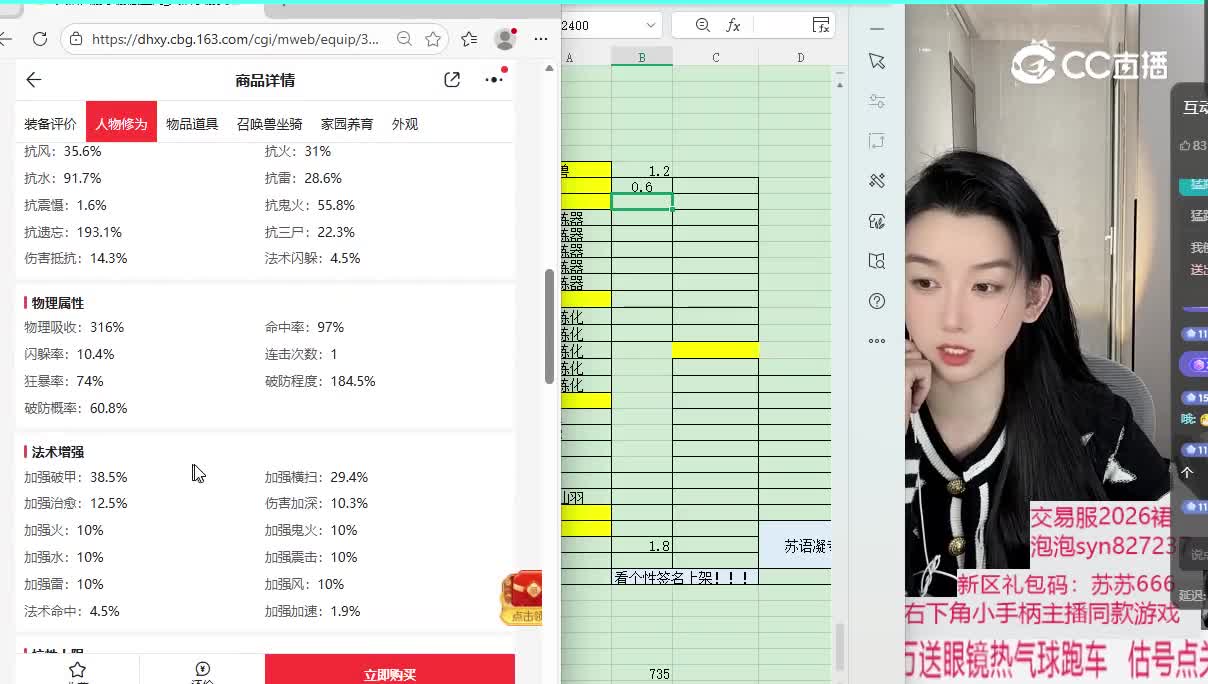Open the help question mark icon
Screen dimensions: 1208x684
877,301
